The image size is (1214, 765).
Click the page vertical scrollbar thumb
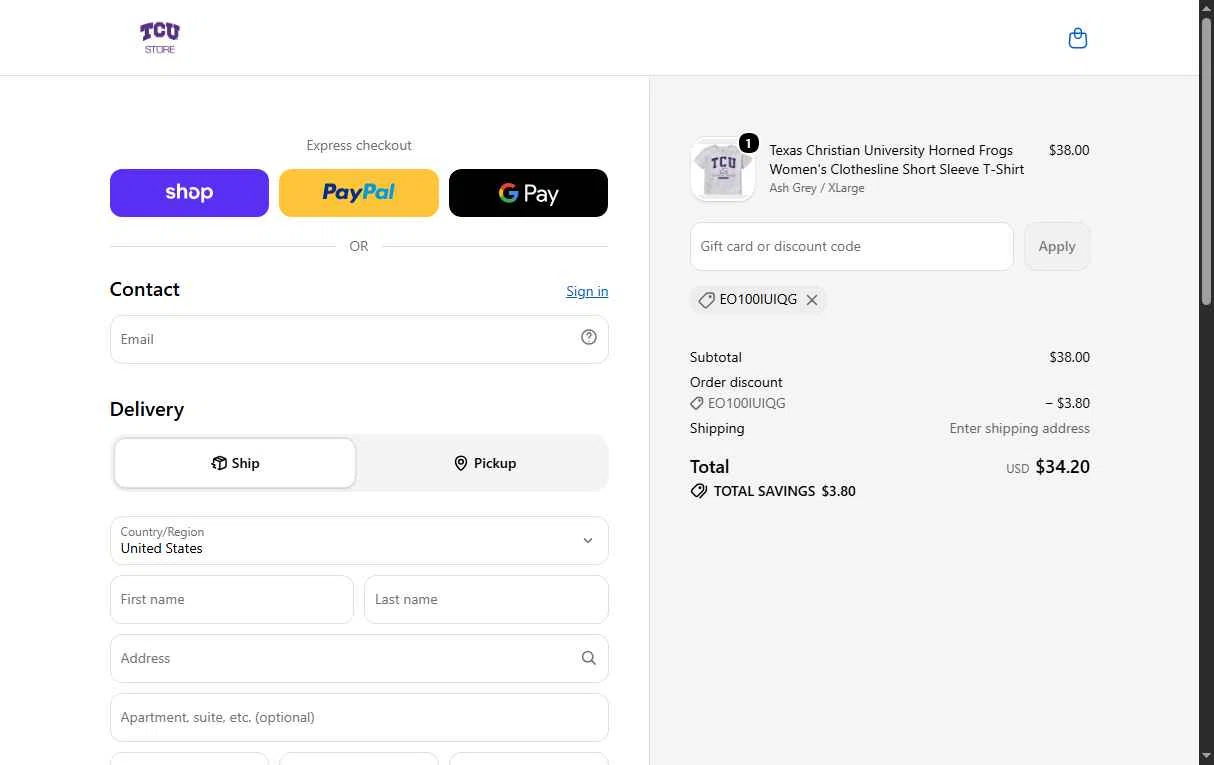pos(1206,160)
